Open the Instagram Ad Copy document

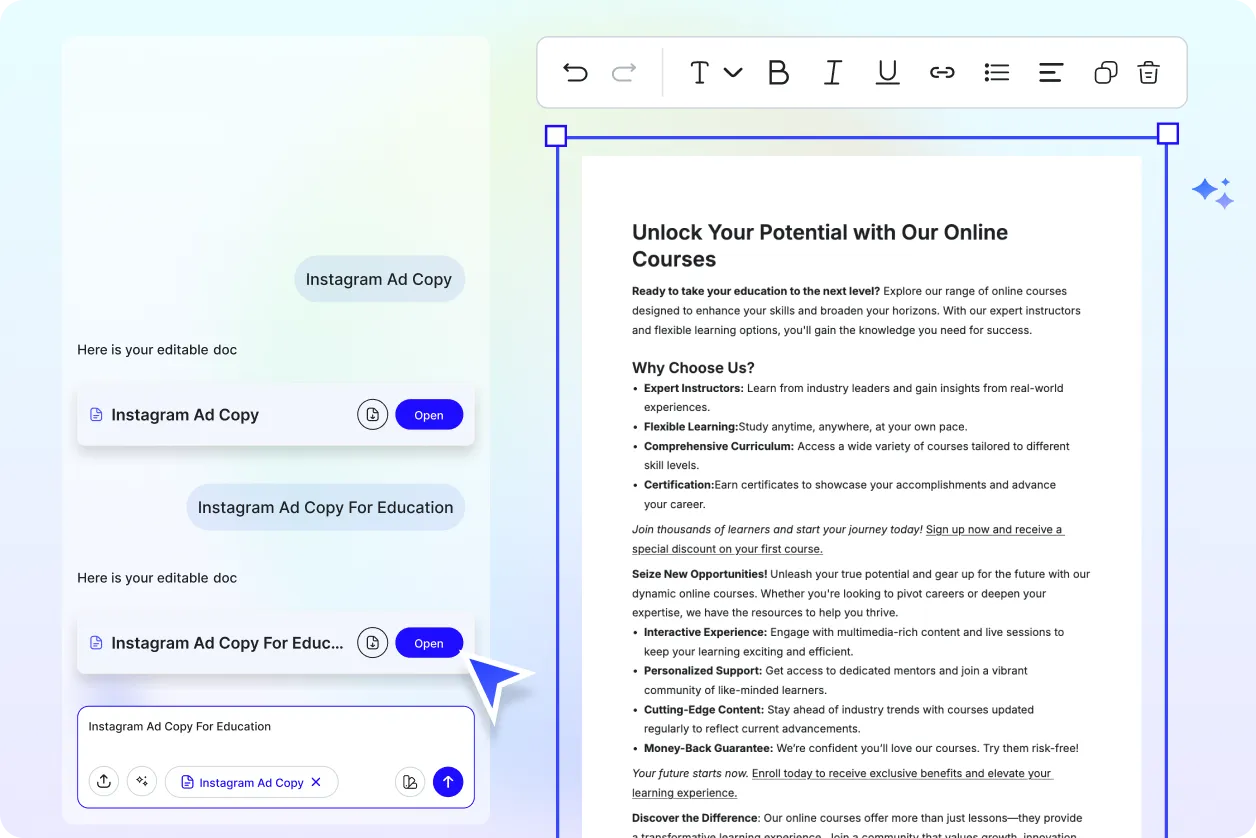coord(429,415)
